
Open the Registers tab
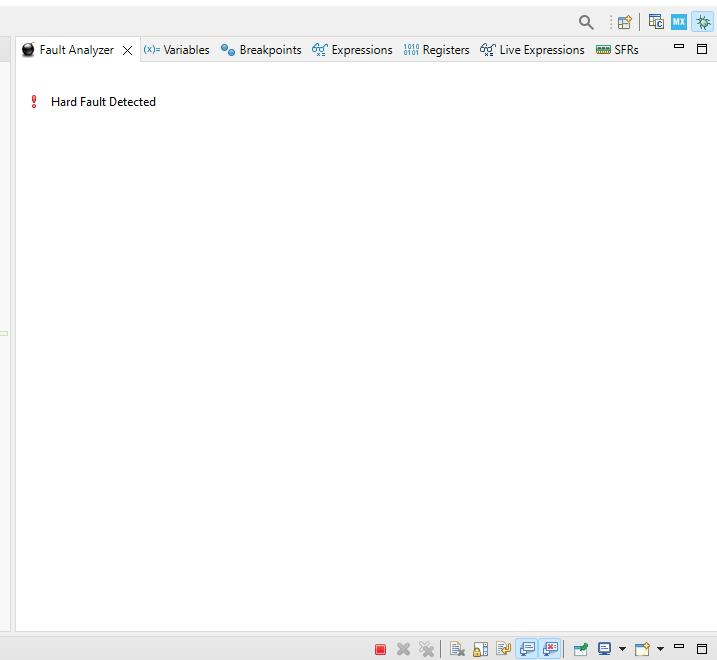(x=437, y=49)
